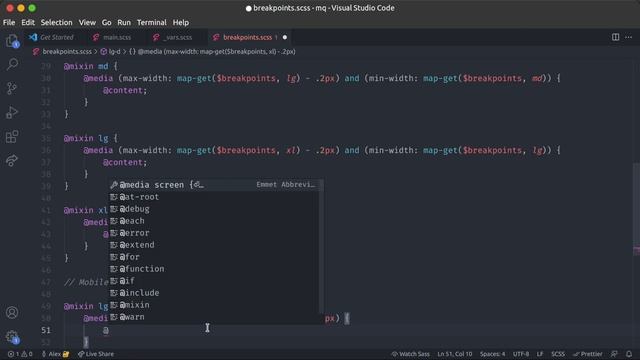This screenshot has height=360, width=640.
Task: Open the Accounts menu icon
Action: coord(12,312)
